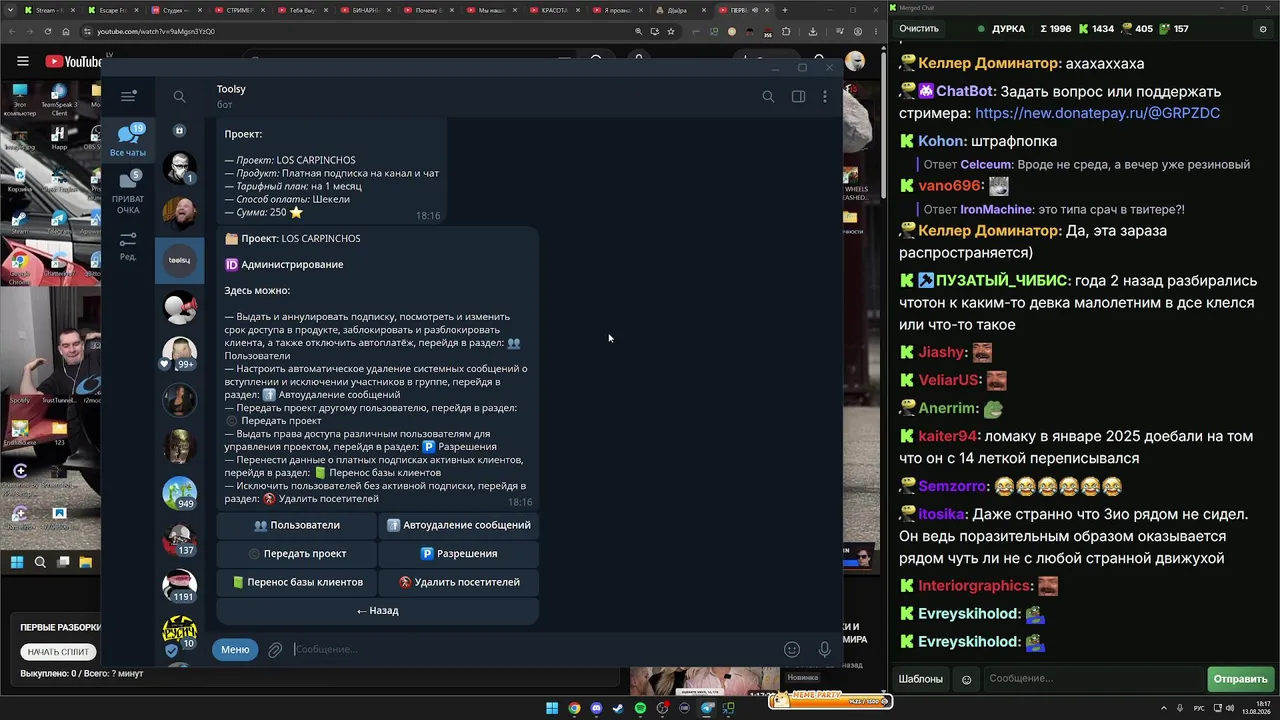Viewport: 1280px width, 720px height.
Task: Click the 'Пользователи' bot button
Action: pyautogui.click(x=296, y=525)
